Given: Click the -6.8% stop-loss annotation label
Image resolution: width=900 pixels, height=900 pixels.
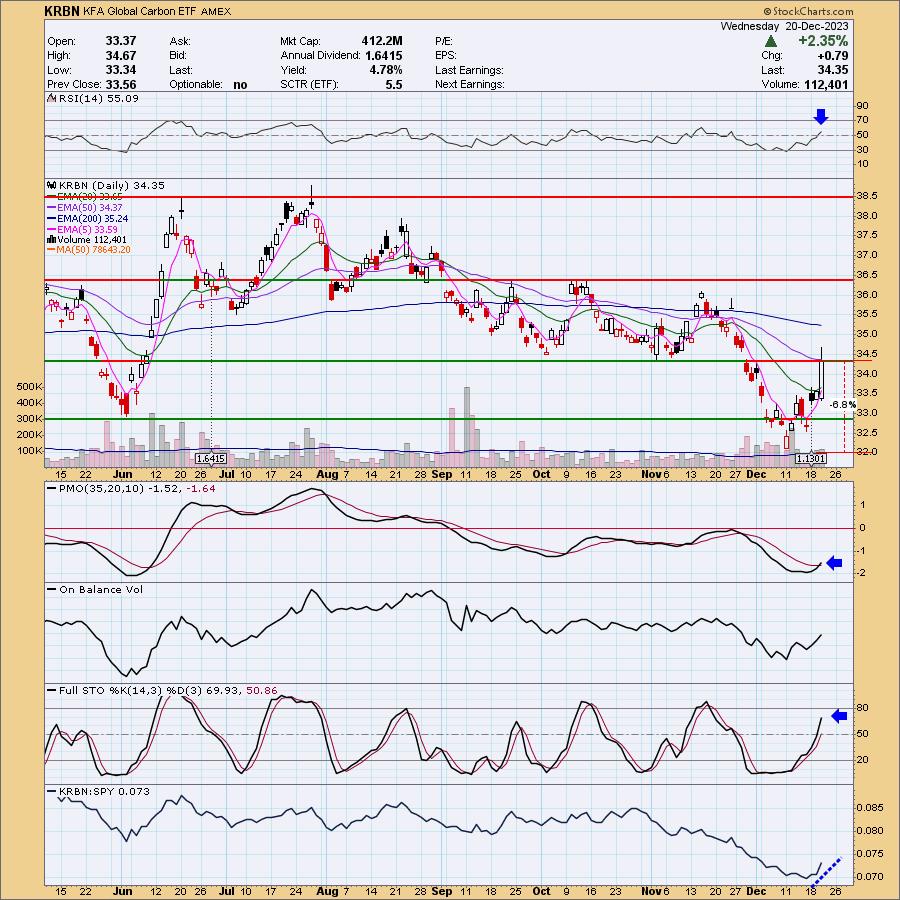Looking at the screenshot, I should (x=843, y=405).
